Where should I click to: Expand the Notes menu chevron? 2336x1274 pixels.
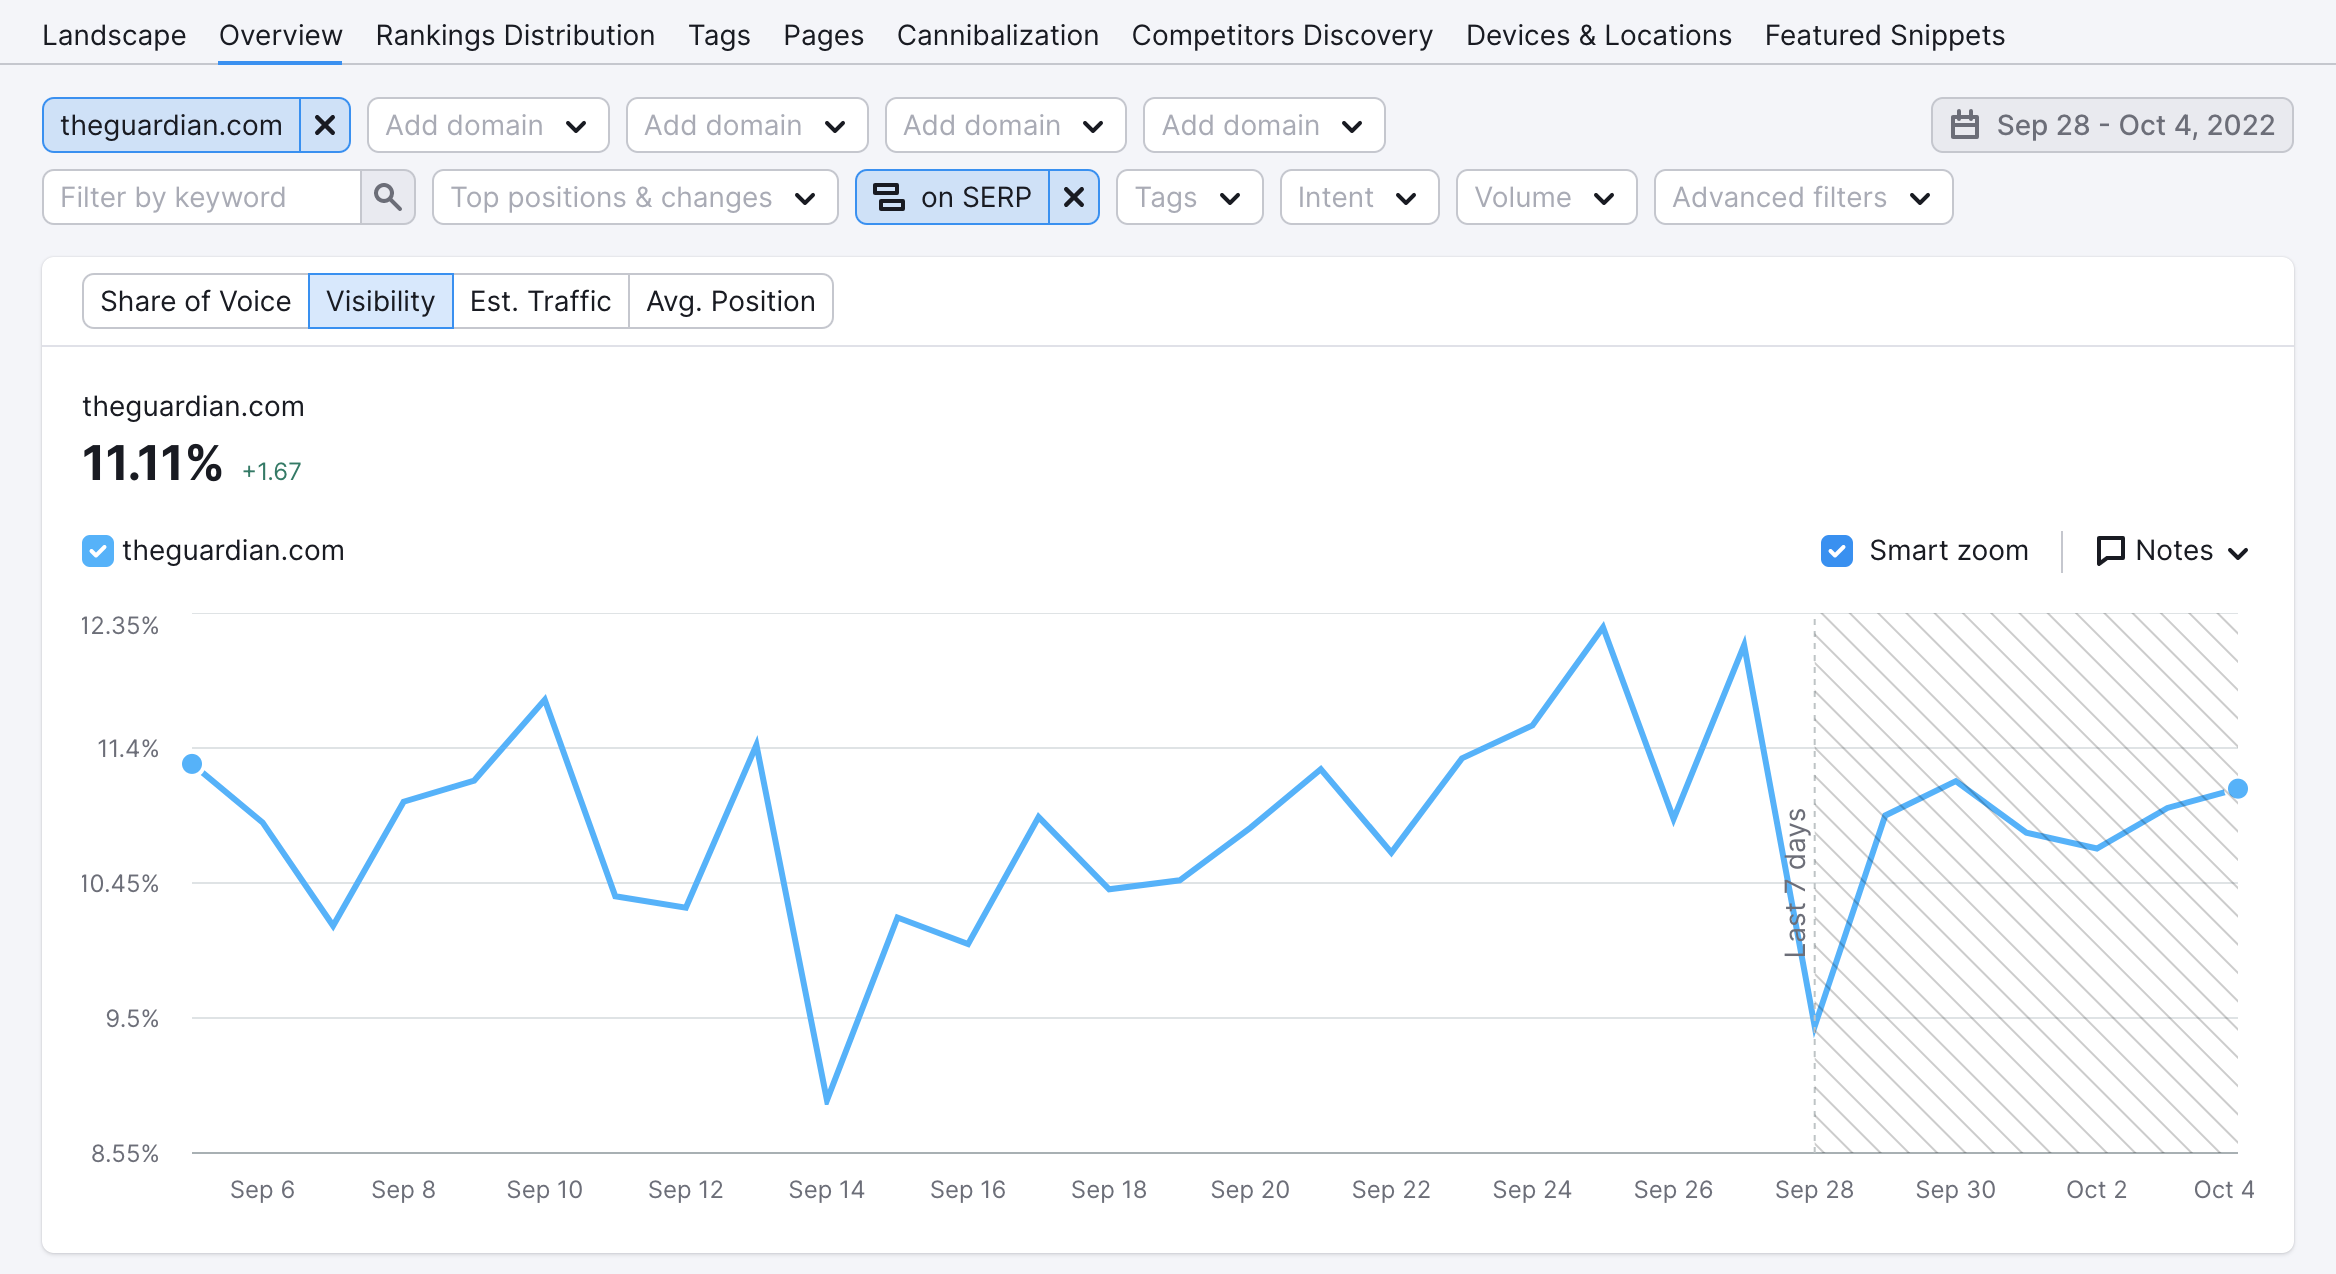(x=2239, y=552)
